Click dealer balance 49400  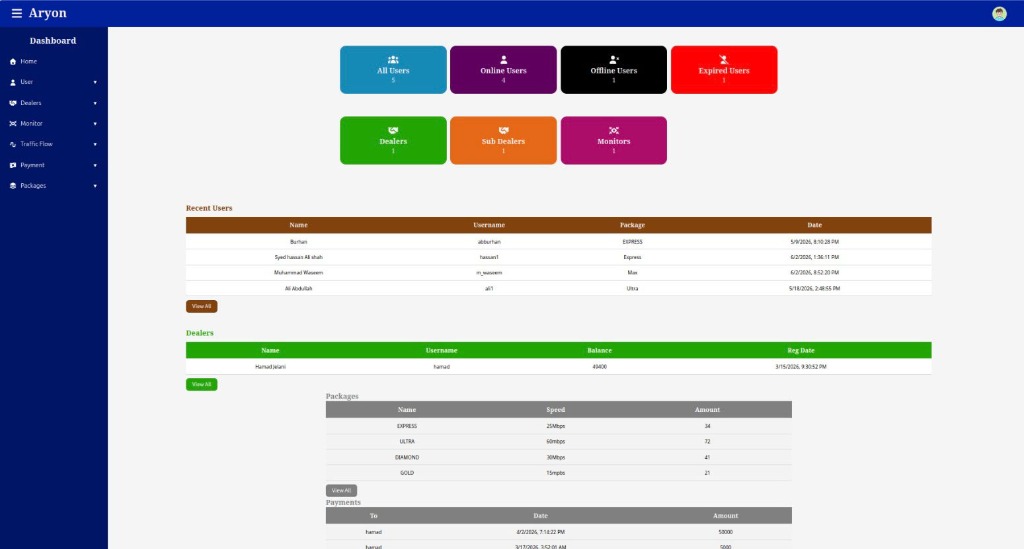pos(600,367)
